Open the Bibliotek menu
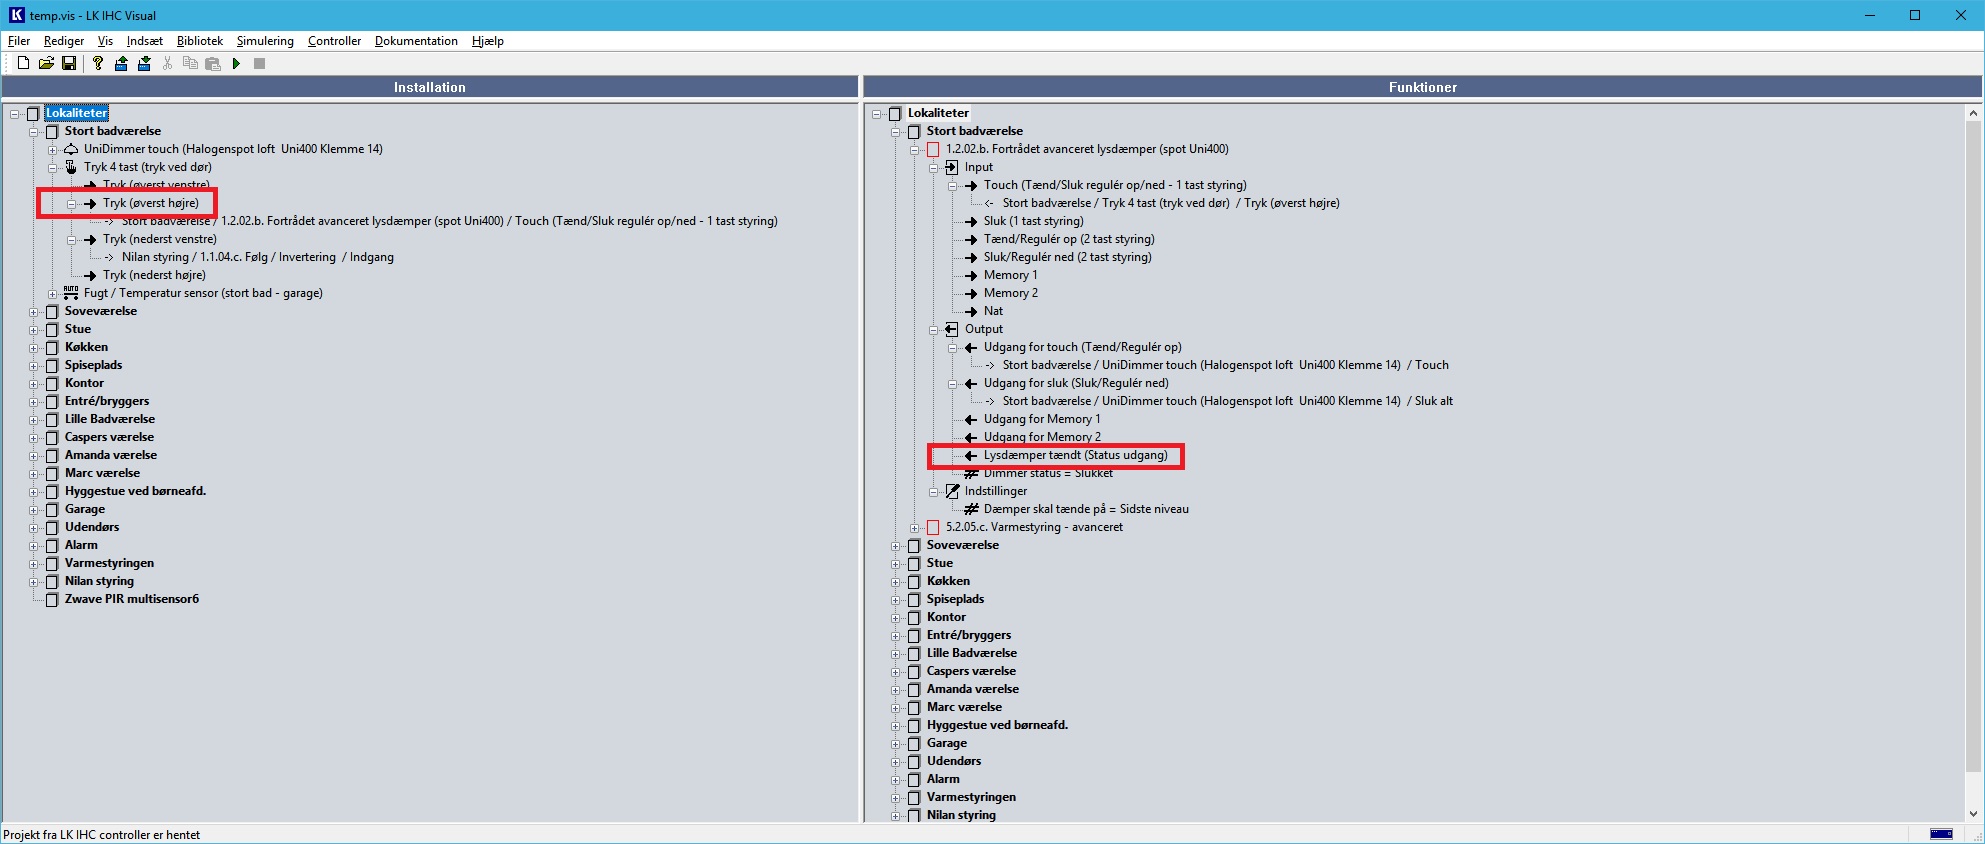This screenshot has height=844, width=1985. pyautogui.click(x=199, y=41)
